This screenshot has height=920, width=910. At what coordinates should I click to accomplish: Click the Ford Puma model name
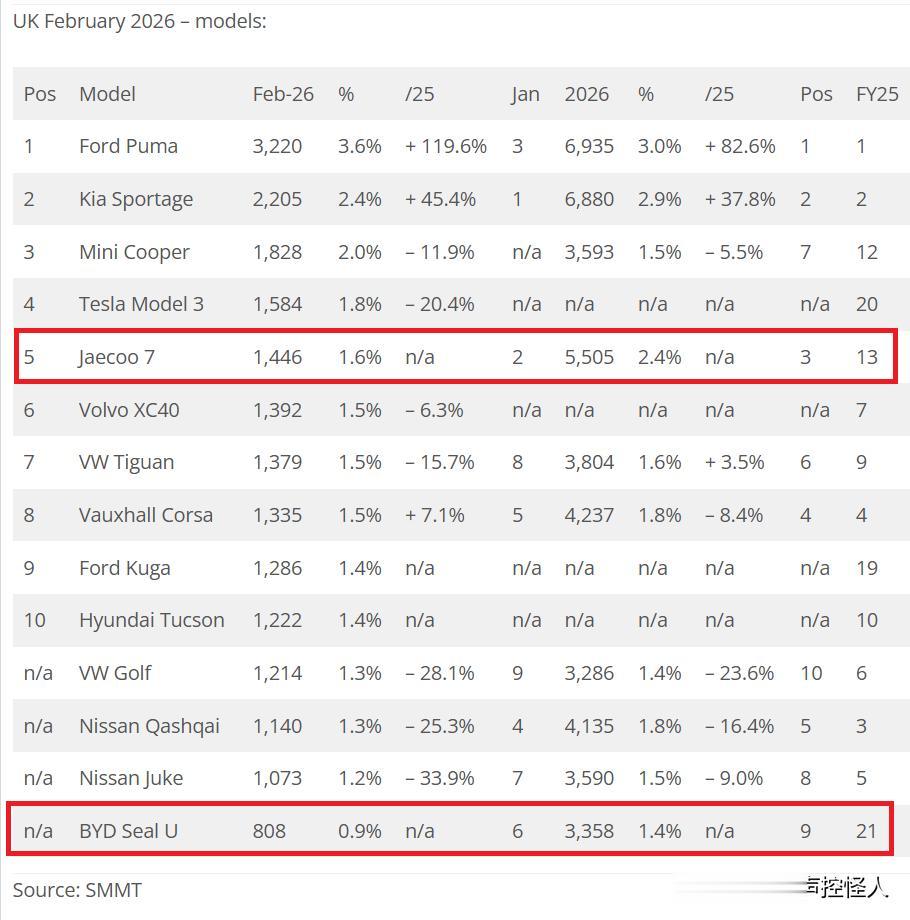point(128,146)
